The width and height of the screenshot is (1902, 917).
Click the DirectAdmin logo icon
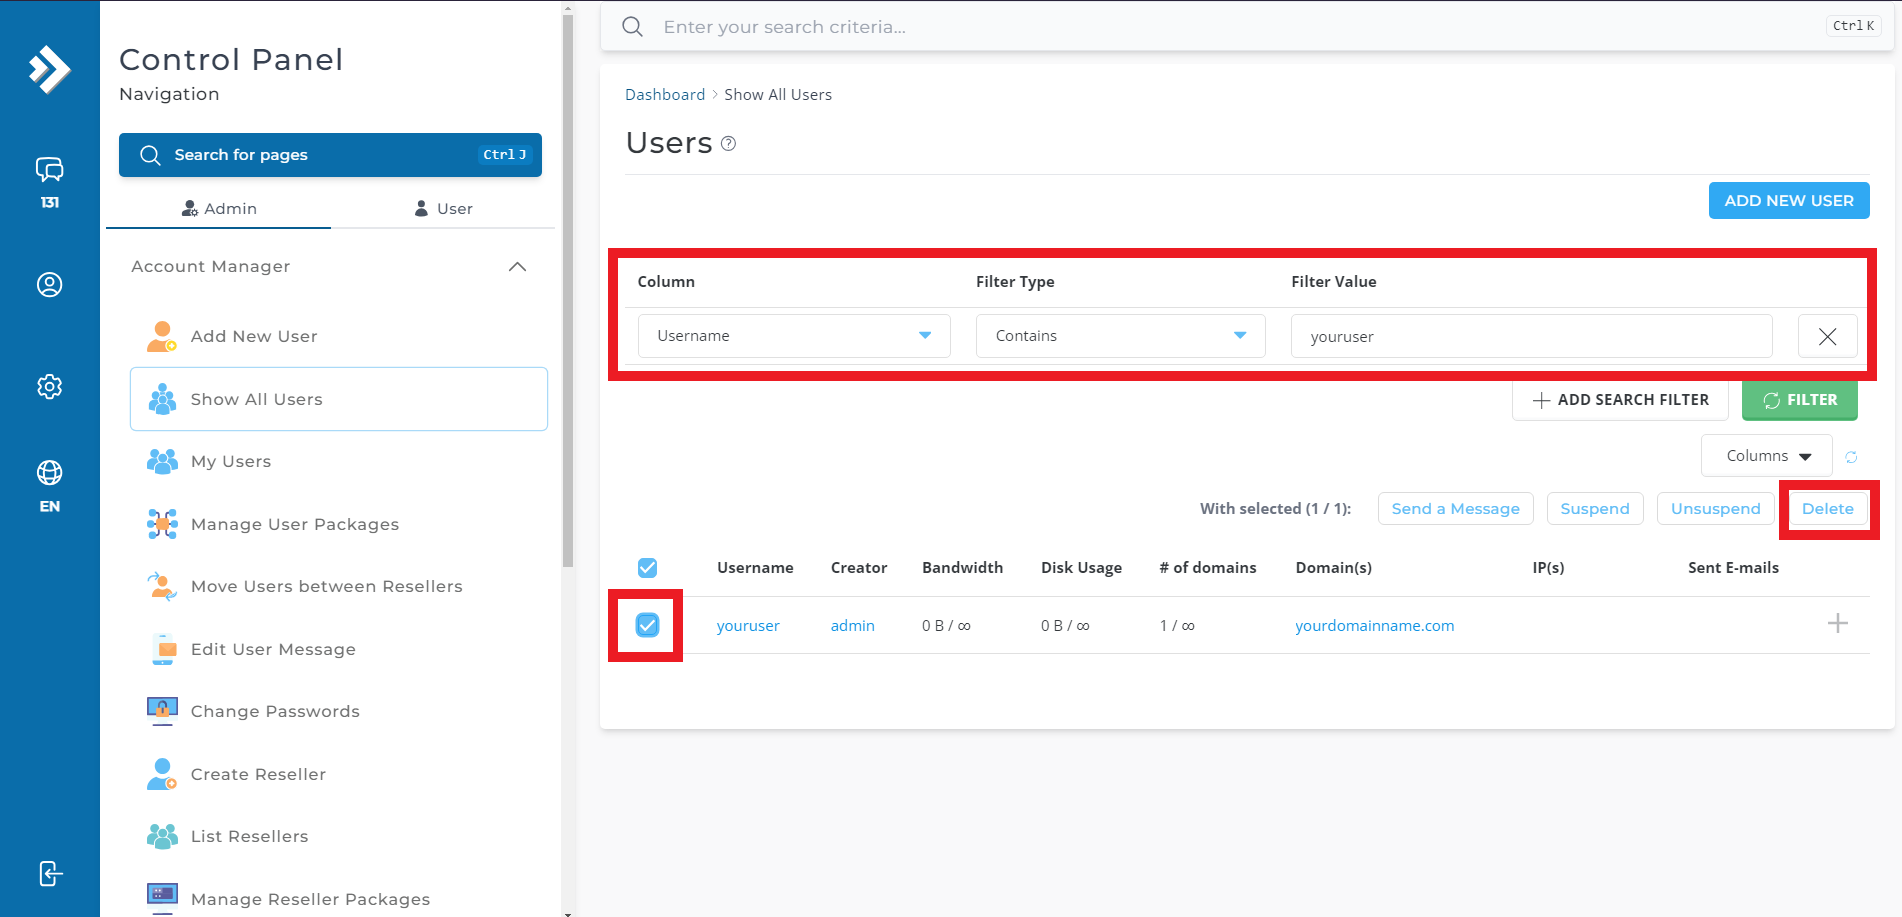[x=49, y=70]
